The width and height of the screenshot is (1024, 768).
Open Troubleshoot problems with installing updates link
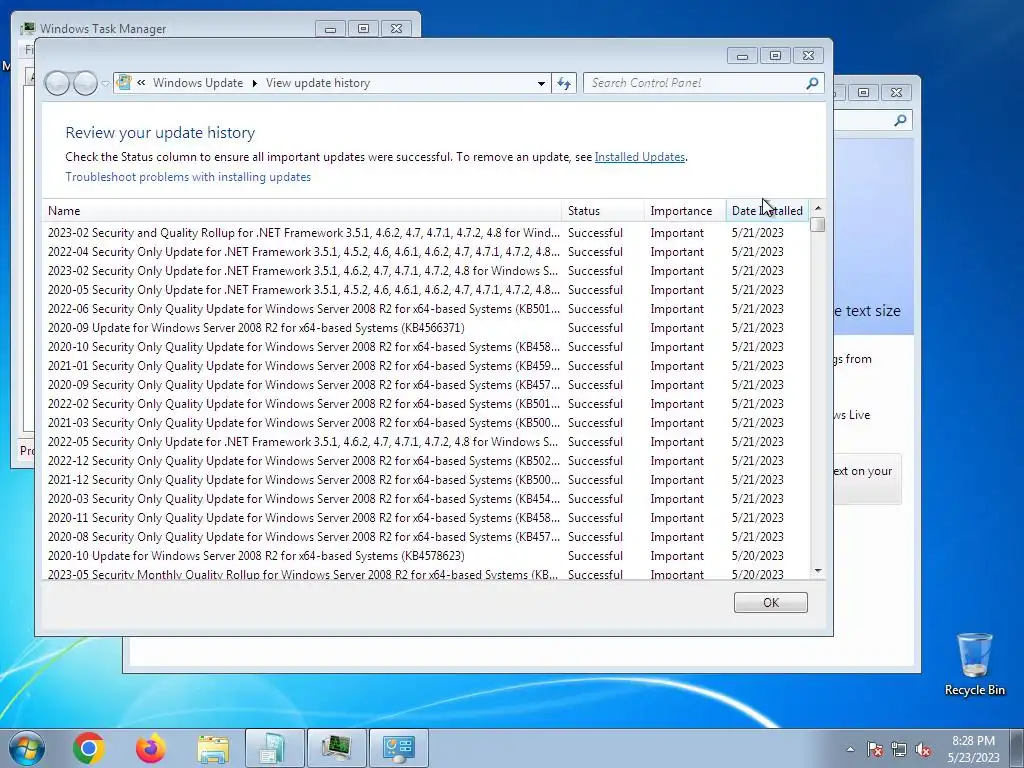pos(188,177)
